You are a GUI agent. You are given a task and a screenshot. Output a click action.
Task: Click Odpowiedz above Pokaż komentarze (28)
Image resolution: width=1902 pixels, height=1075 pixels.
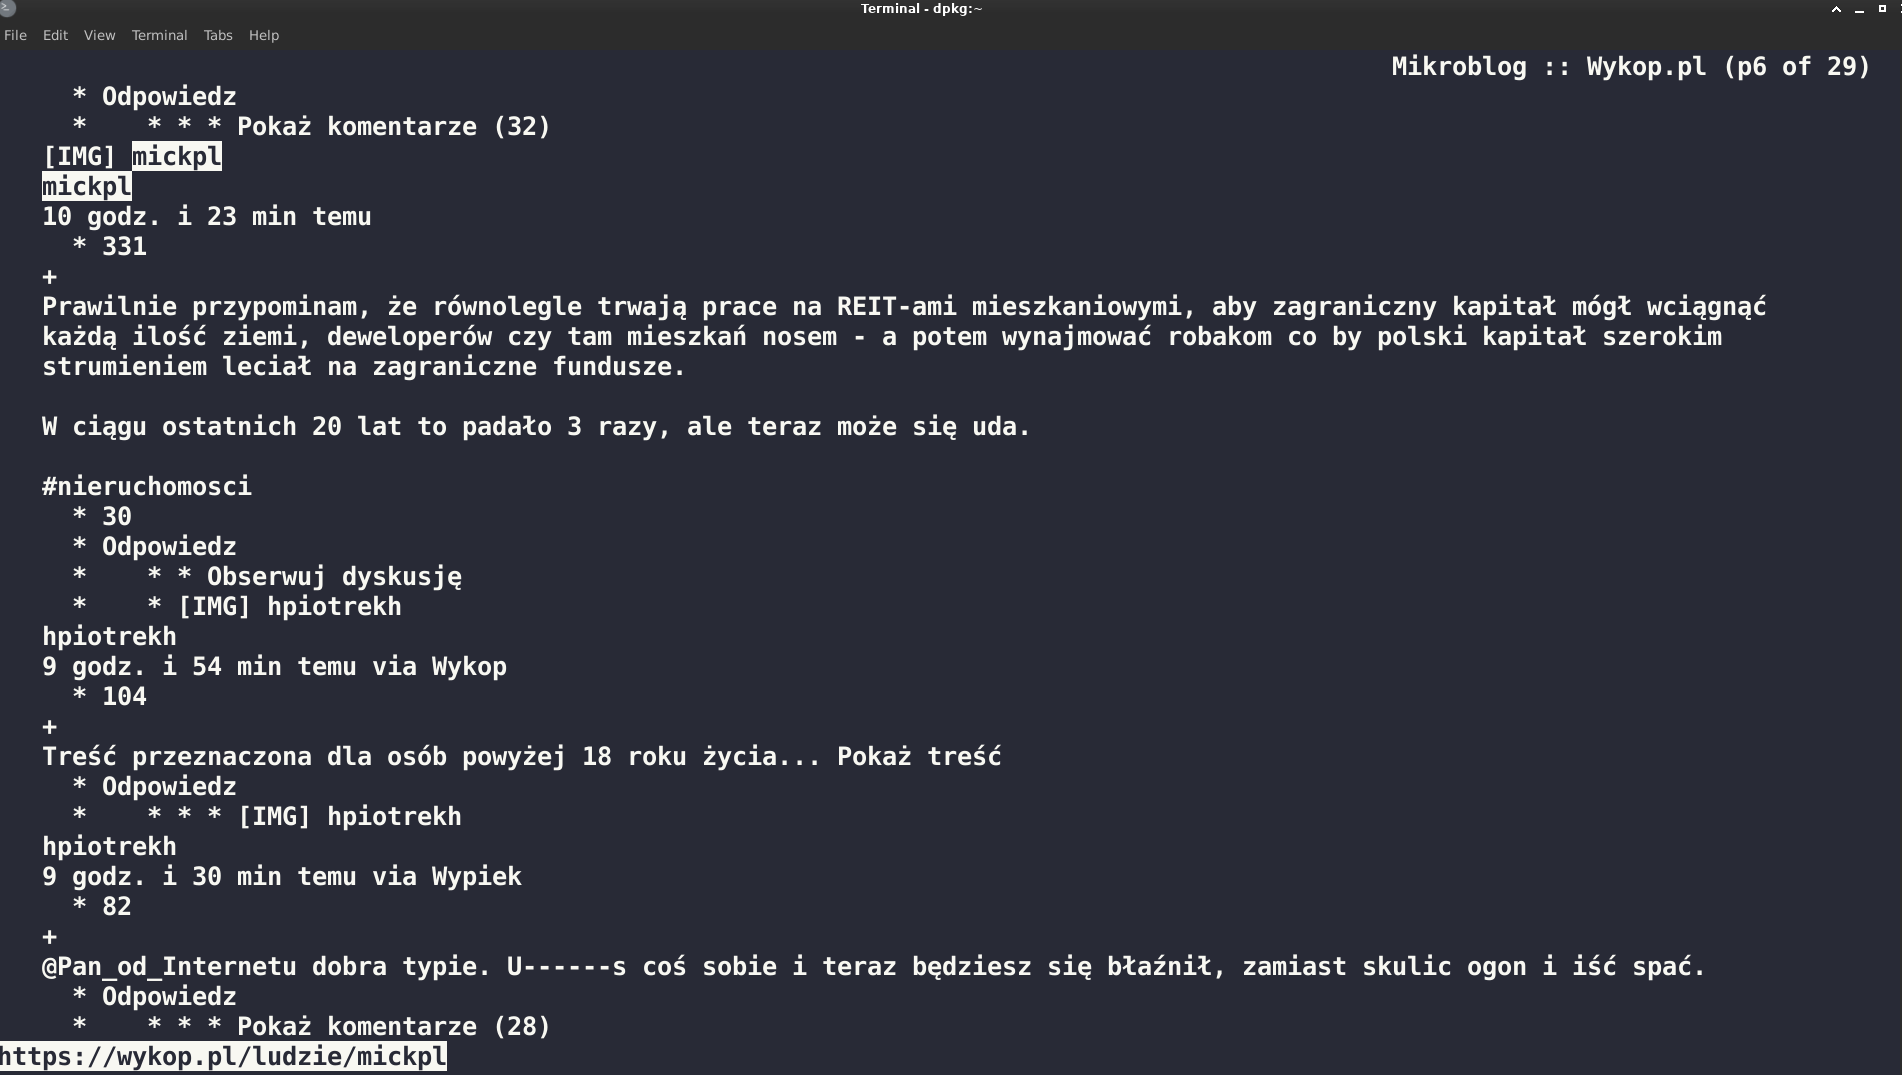pyautogui.click(x=169, y=997)
